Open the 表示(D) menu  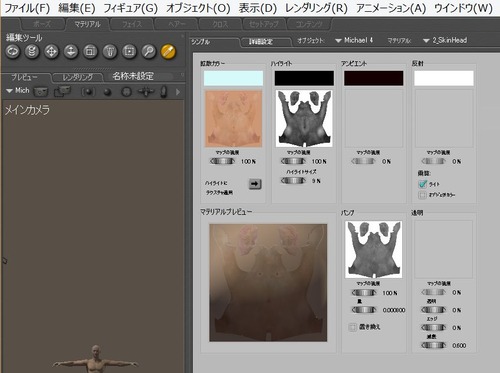point(258,8)
